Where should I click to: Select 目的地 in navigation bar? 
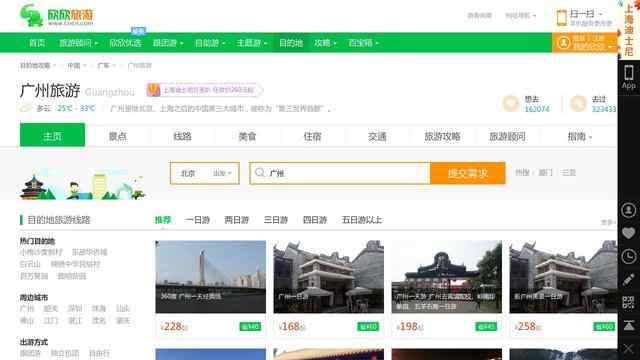pyautogui.click(x=291, y=43)
